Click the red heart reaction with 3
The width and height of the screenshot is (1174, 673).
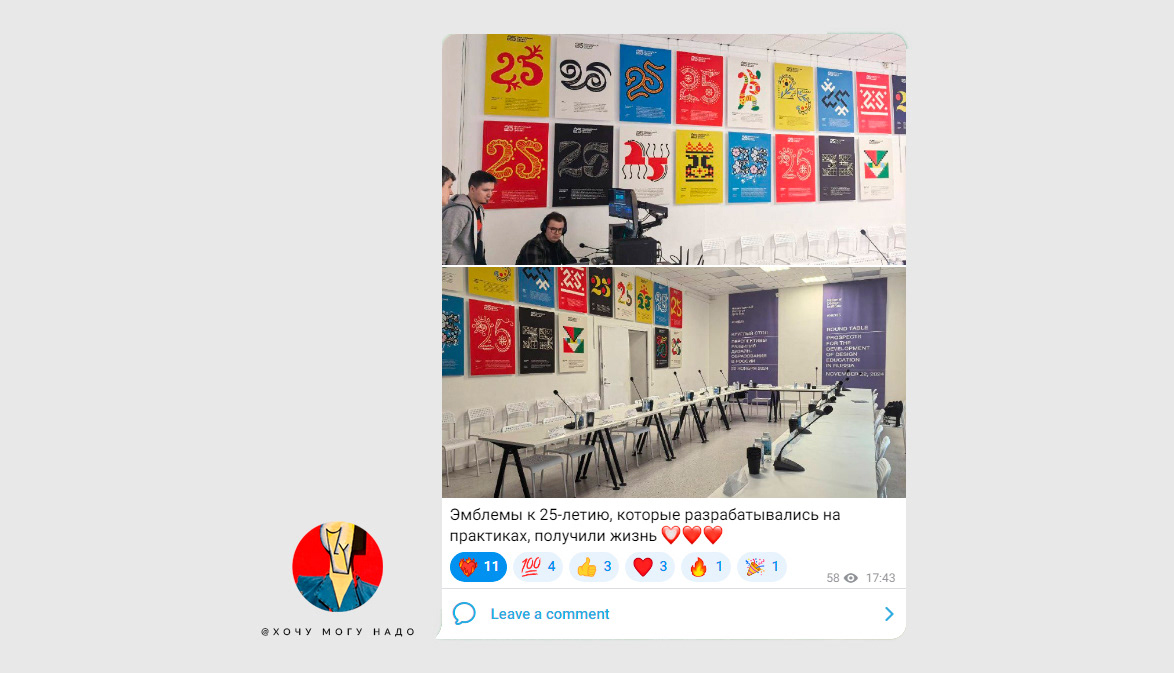[x=650, y=567]
